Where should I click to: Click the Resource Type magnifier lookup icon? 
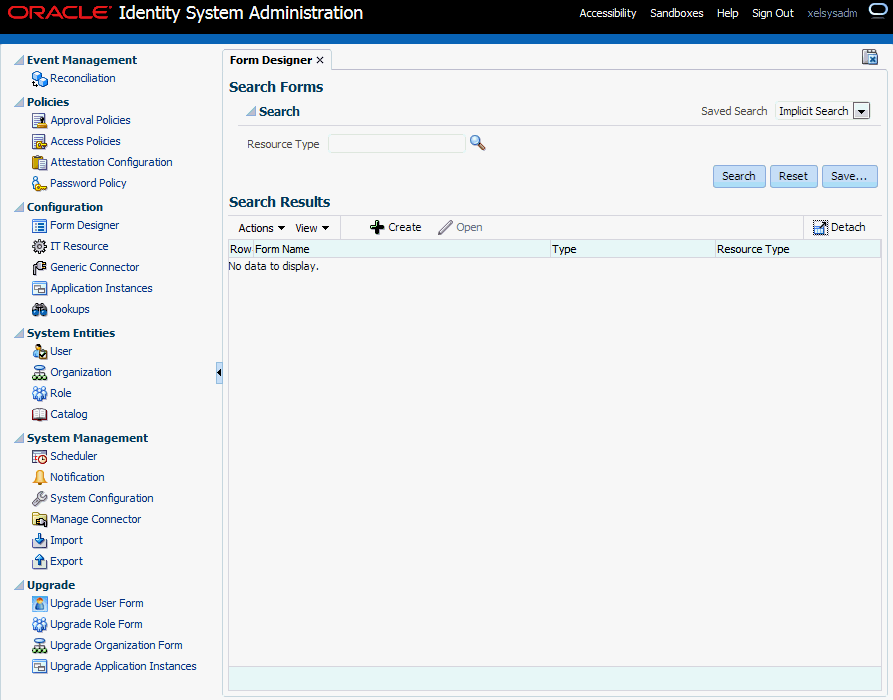pos(477,143)
